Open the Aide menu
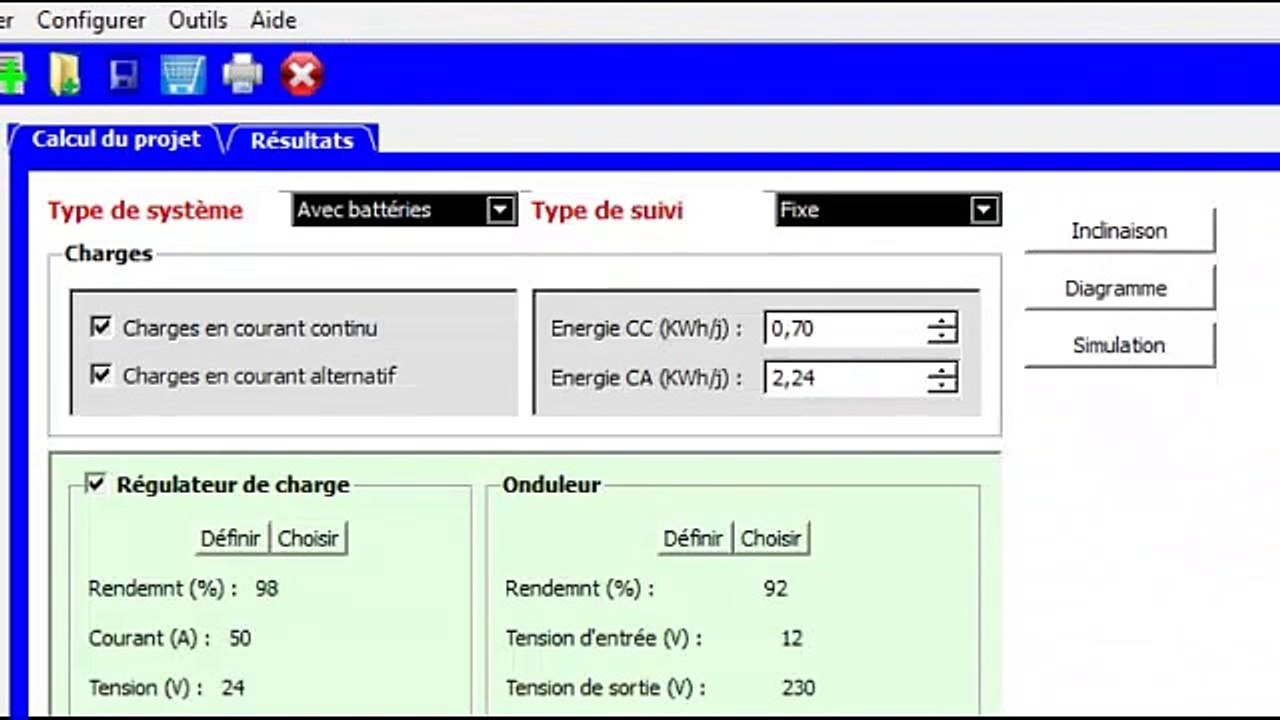The image size is (1280, 720). pos(273,20)
